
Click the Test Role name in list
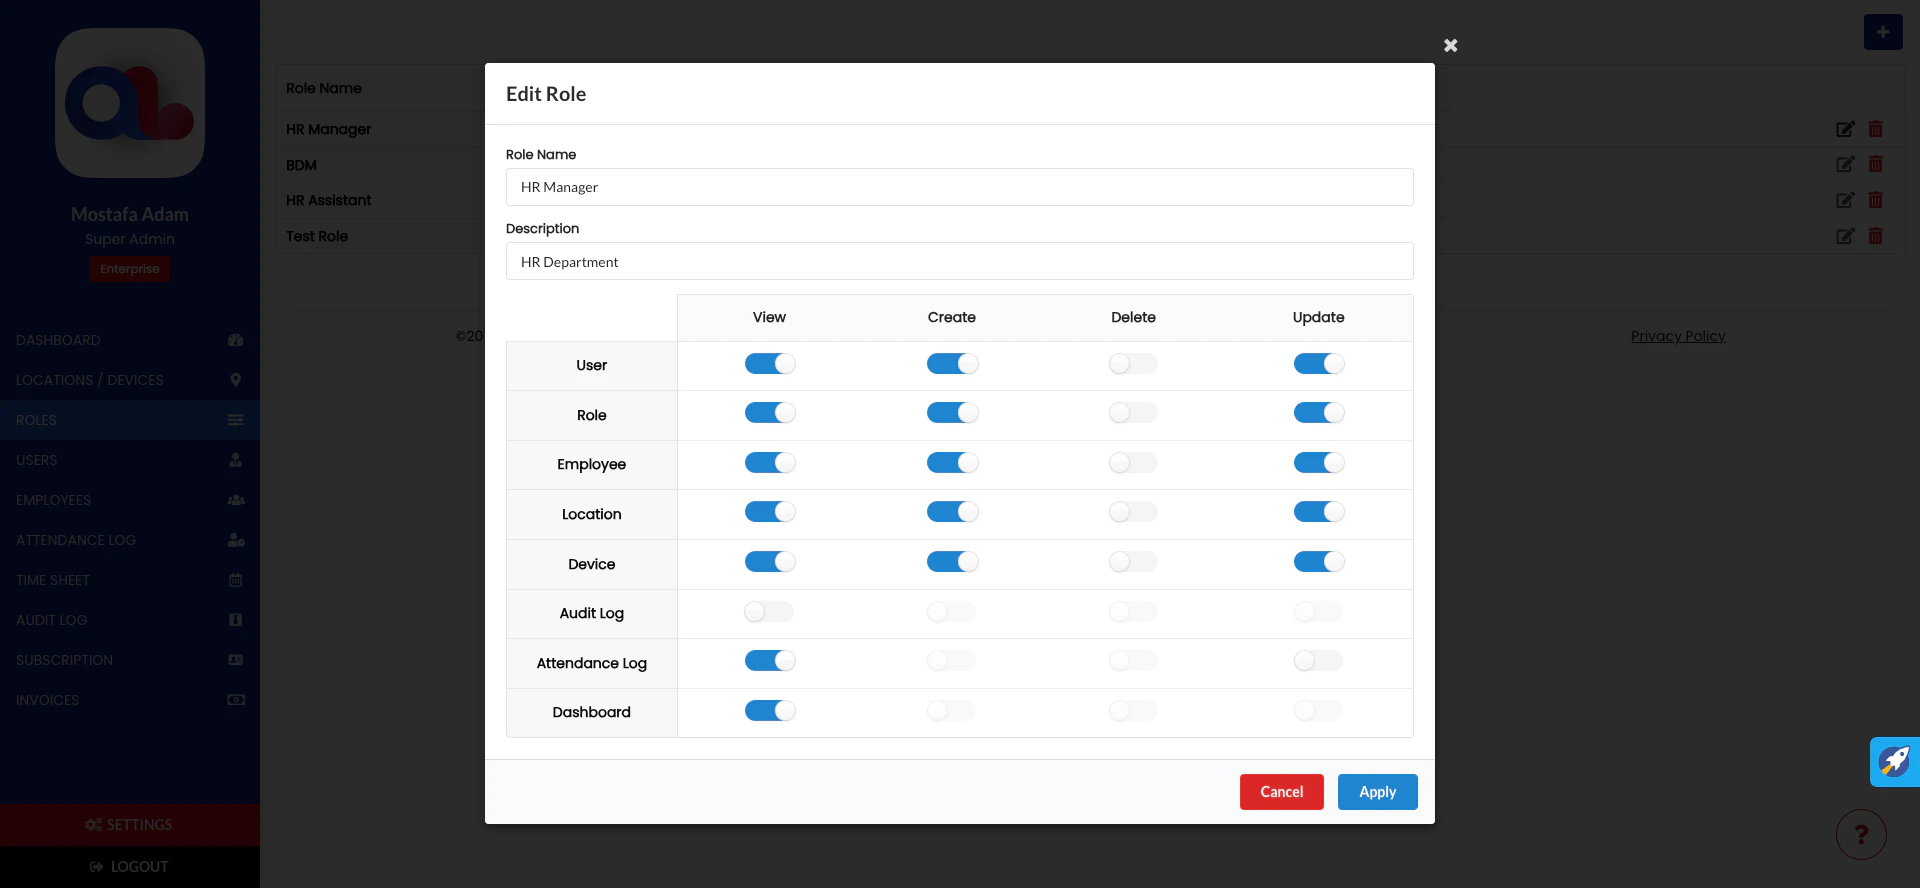coord(317,236)
